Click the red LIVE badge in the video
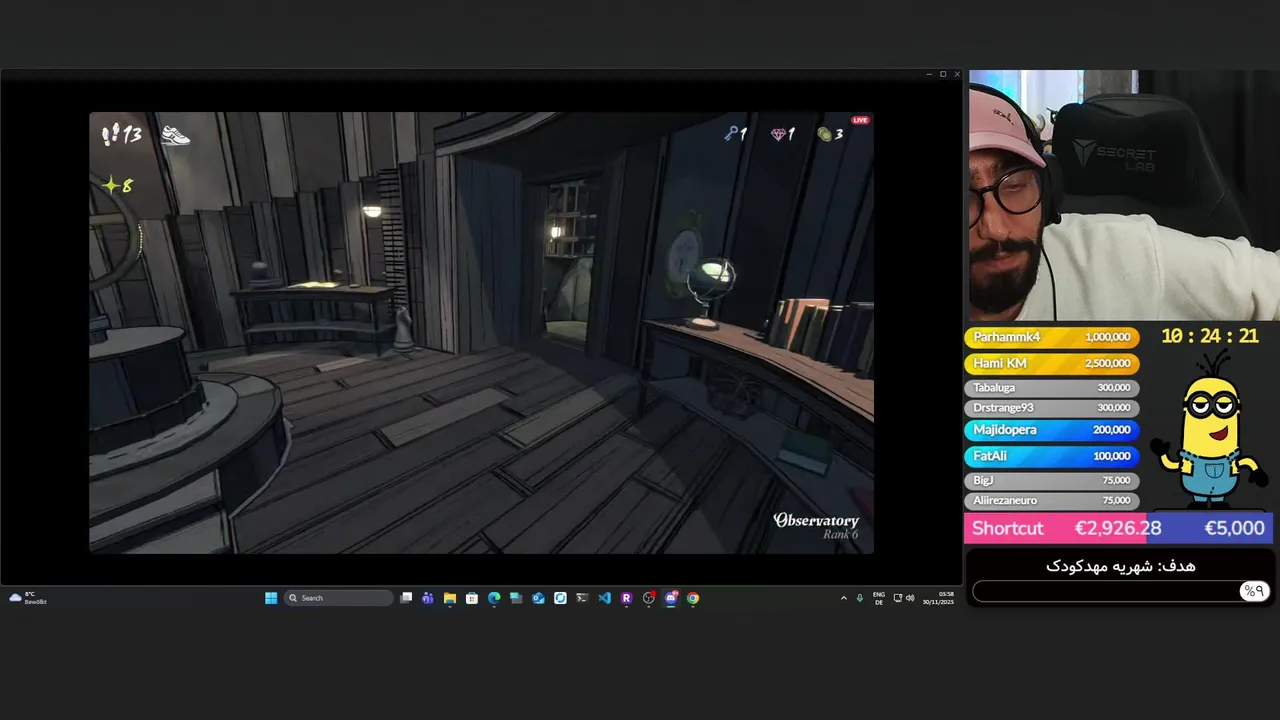Screen dimensions: 1280x720 [860, 120]
